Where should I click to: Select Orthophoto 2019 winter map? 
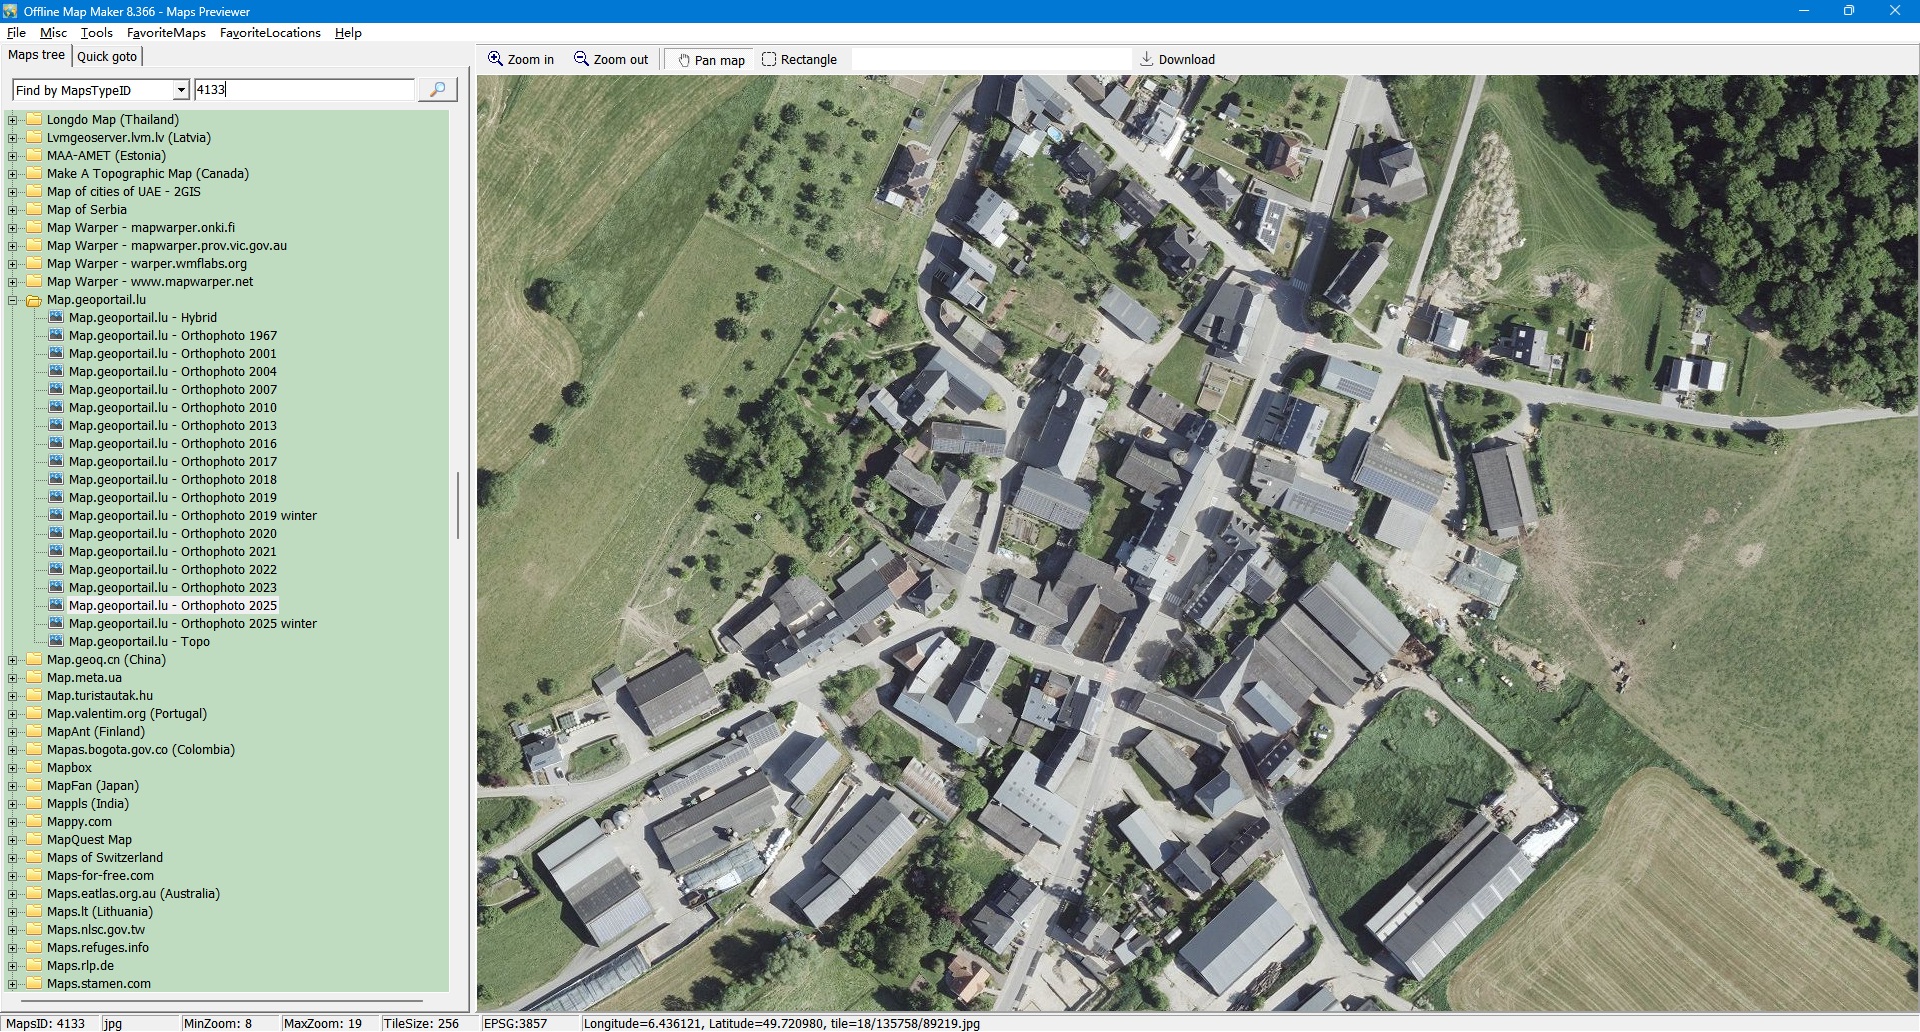(x=192, y=516)
